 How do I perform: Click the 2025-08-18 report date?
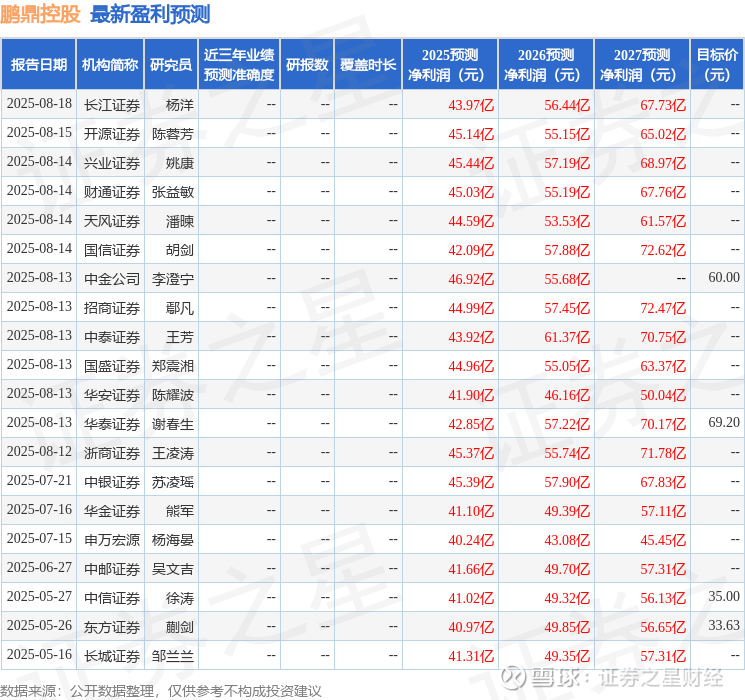point(39,103)
